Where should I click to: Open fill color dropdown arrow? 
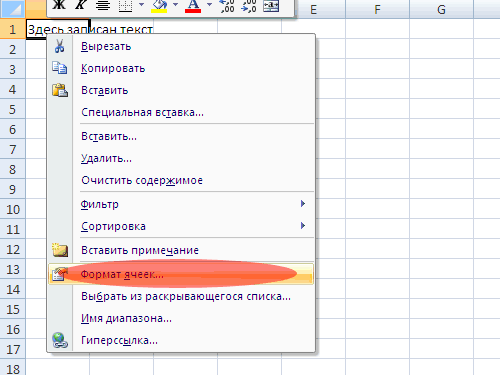click(175, 5)
